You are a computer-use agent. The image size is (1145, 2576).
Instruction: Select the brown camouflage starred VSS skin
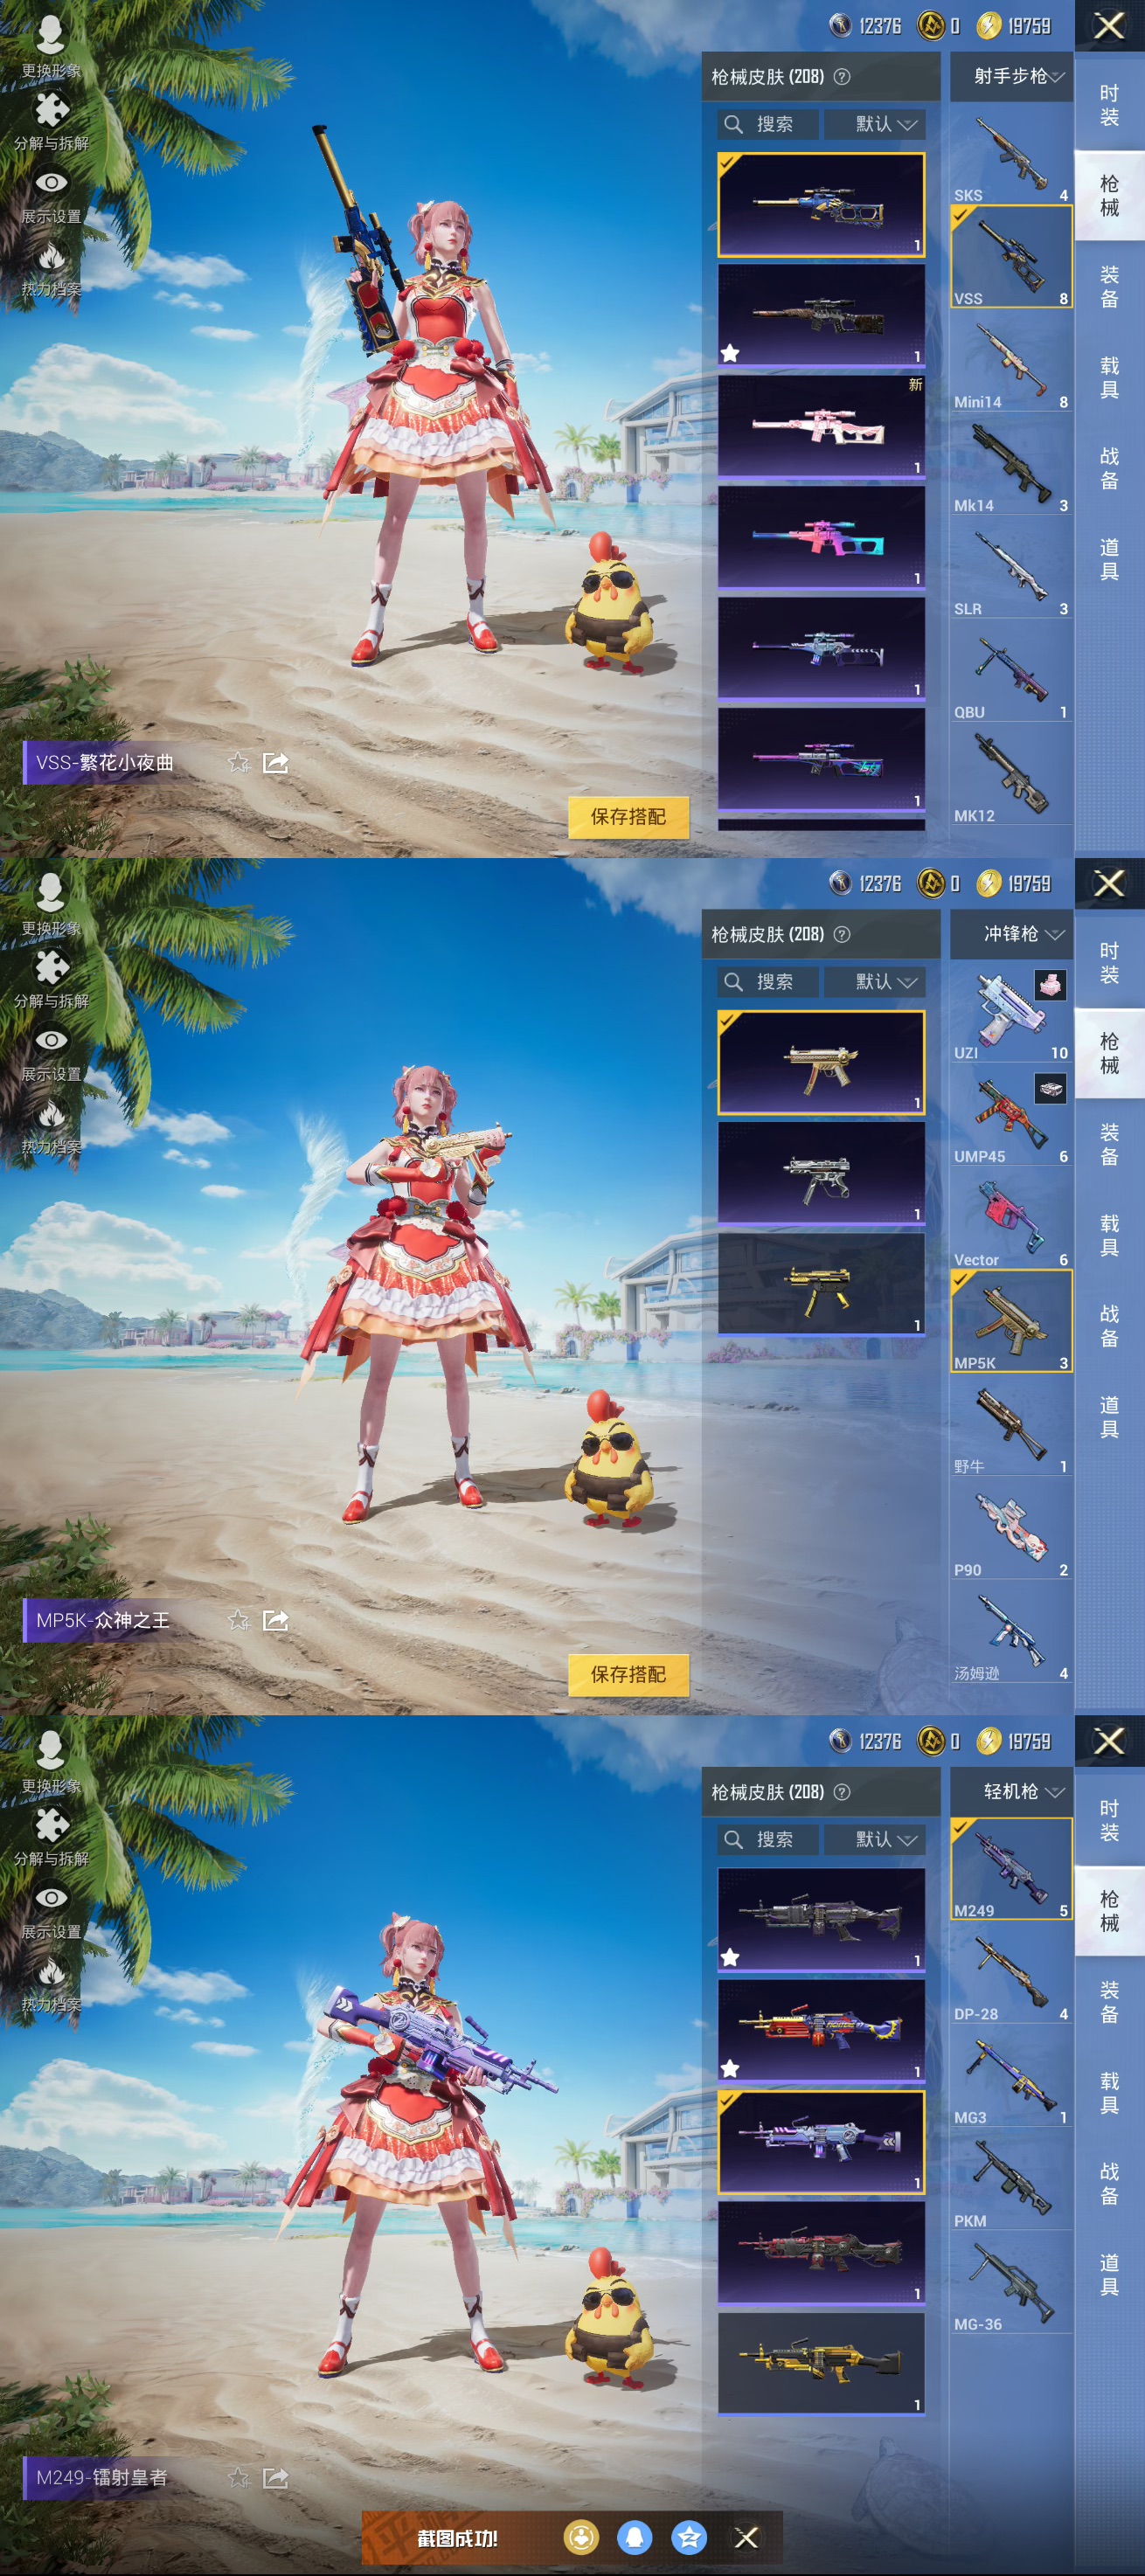click(821, 316)
